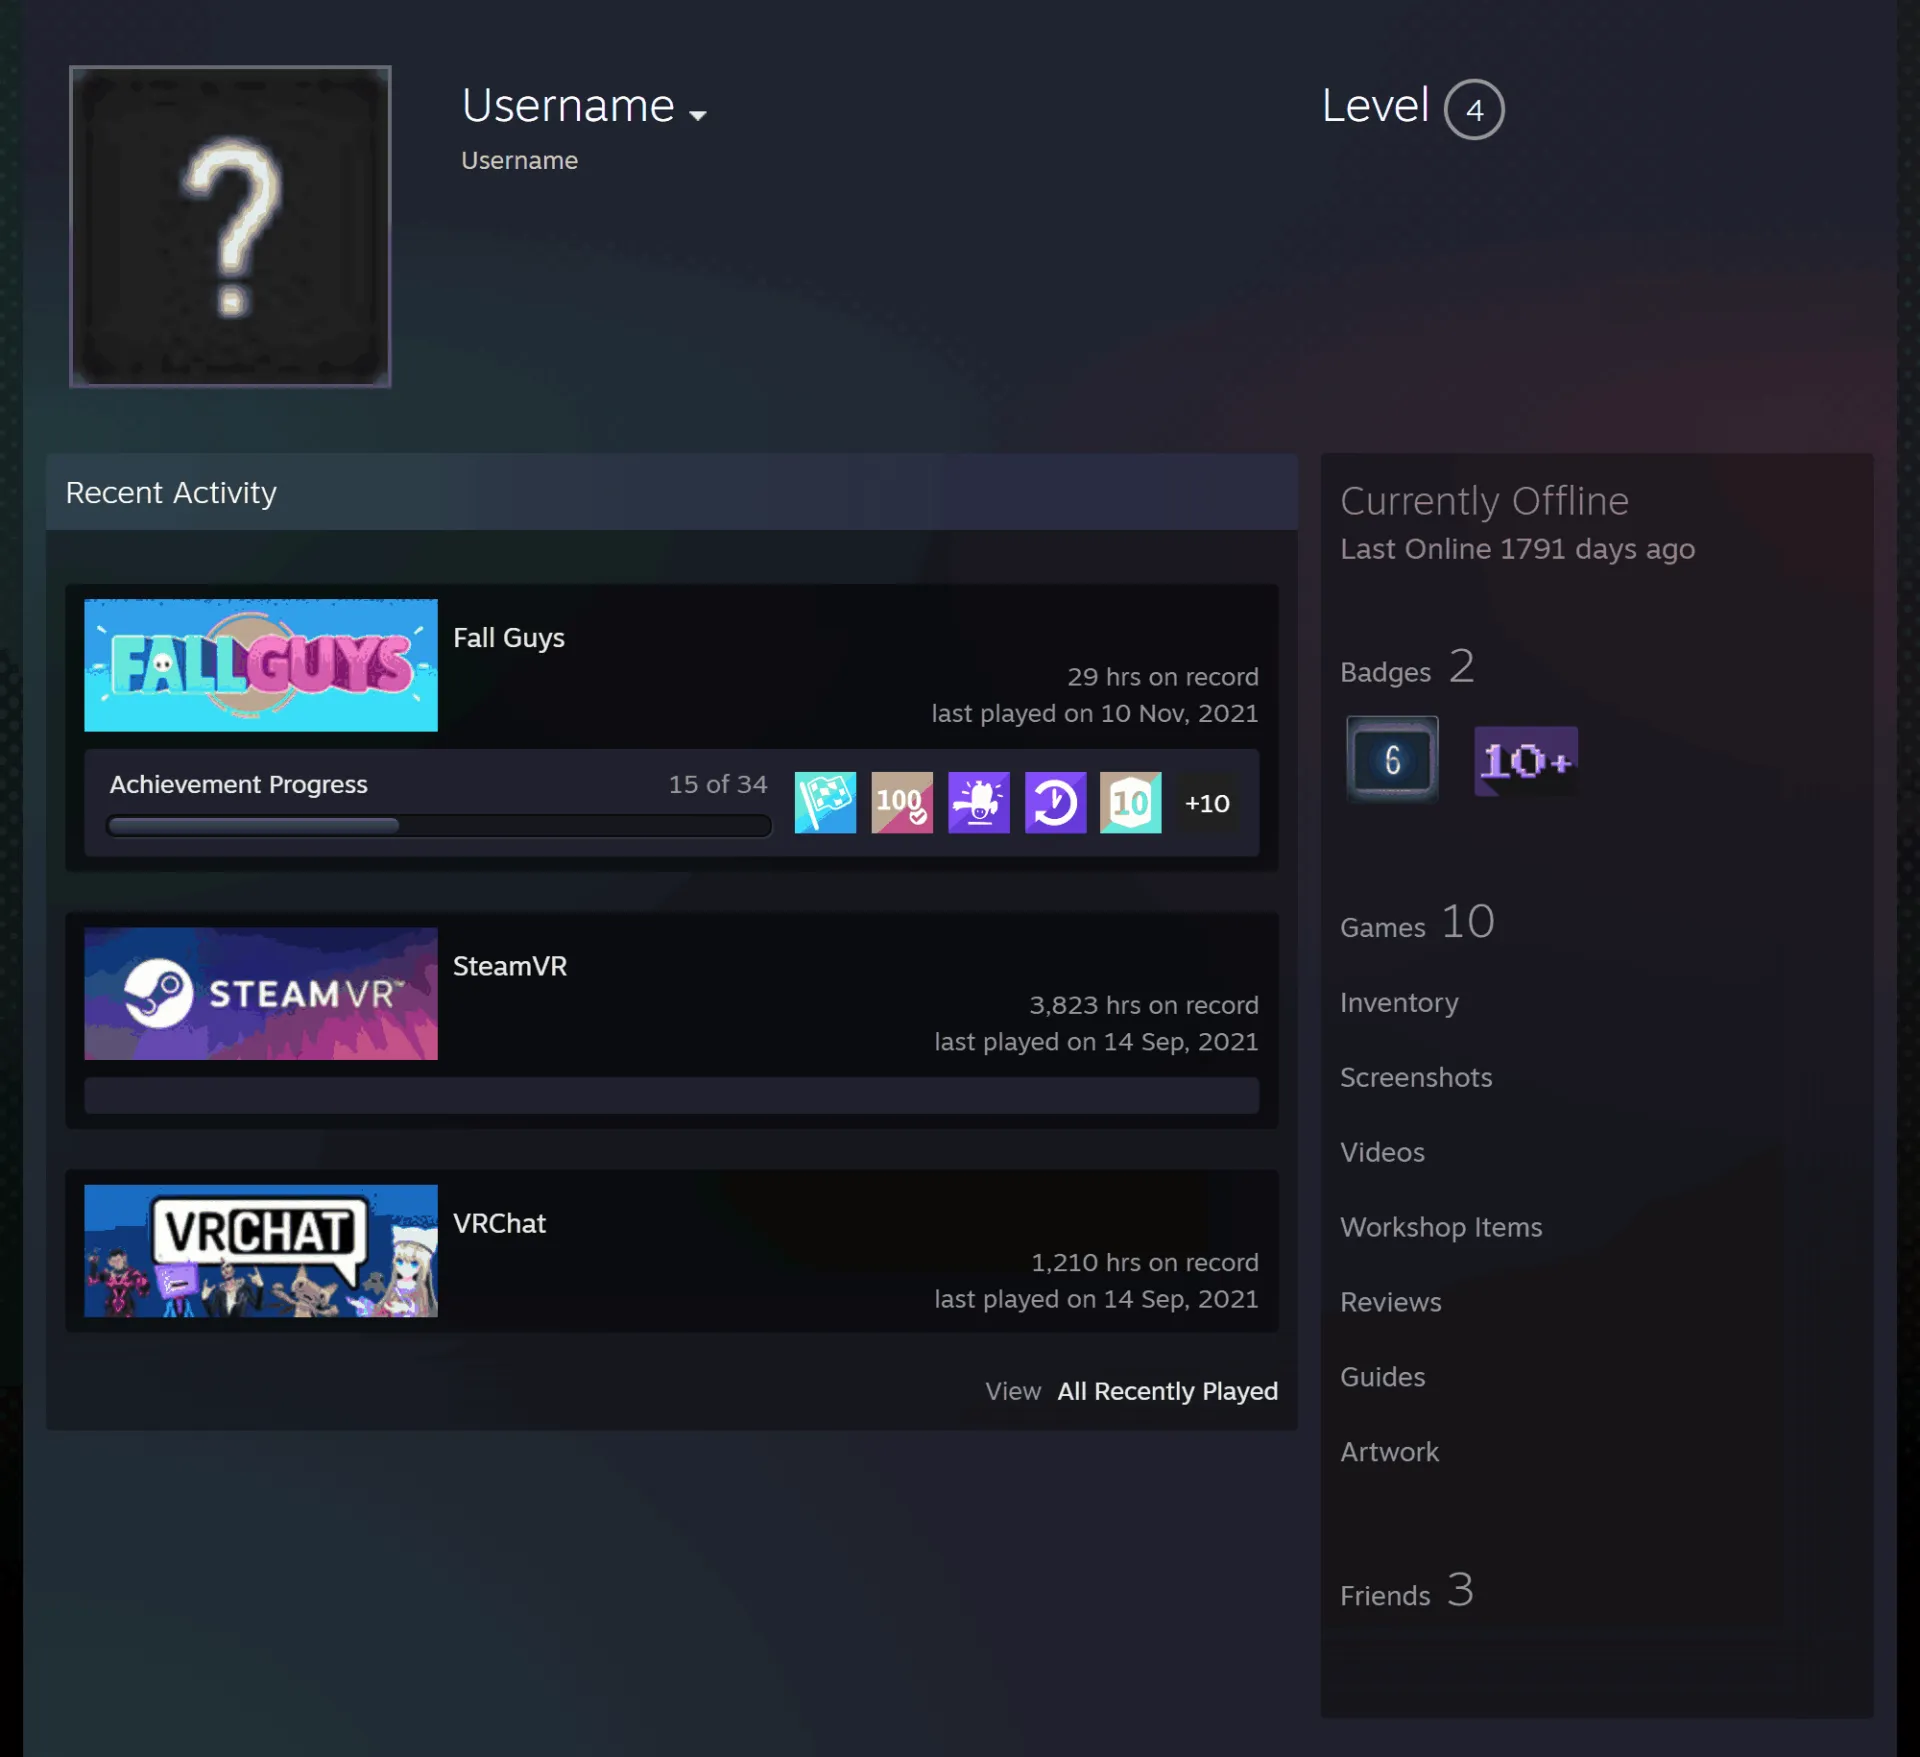Click '15 of 34' achievement count

point(718,784)
